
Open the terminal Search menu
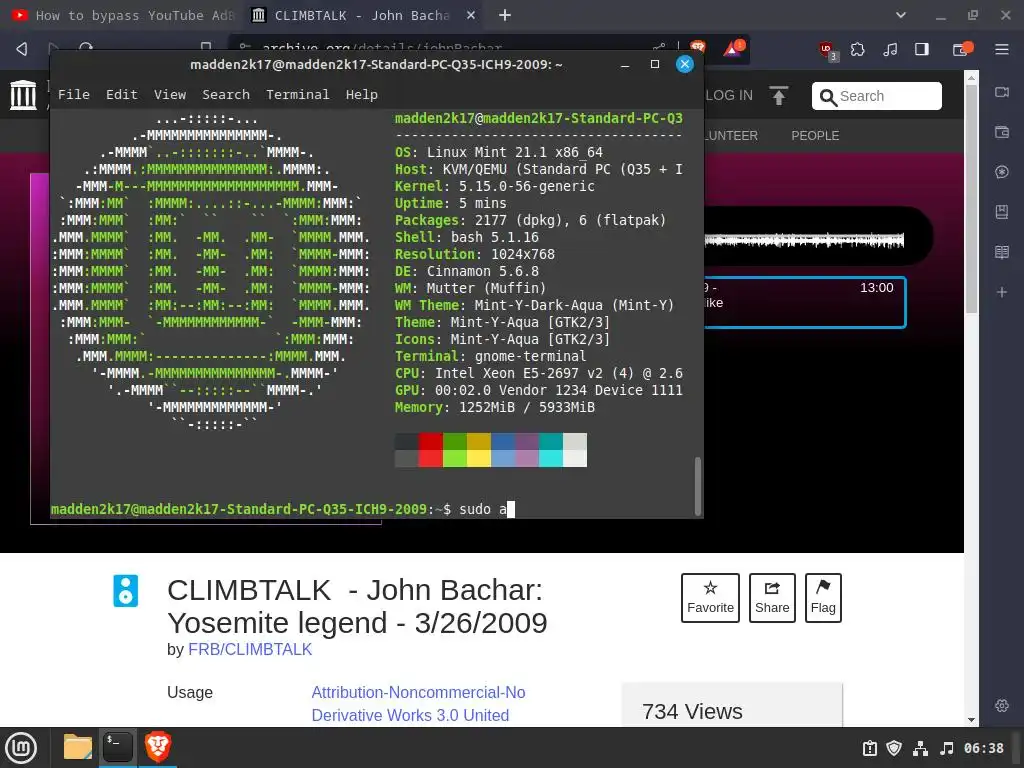[226, 95]
